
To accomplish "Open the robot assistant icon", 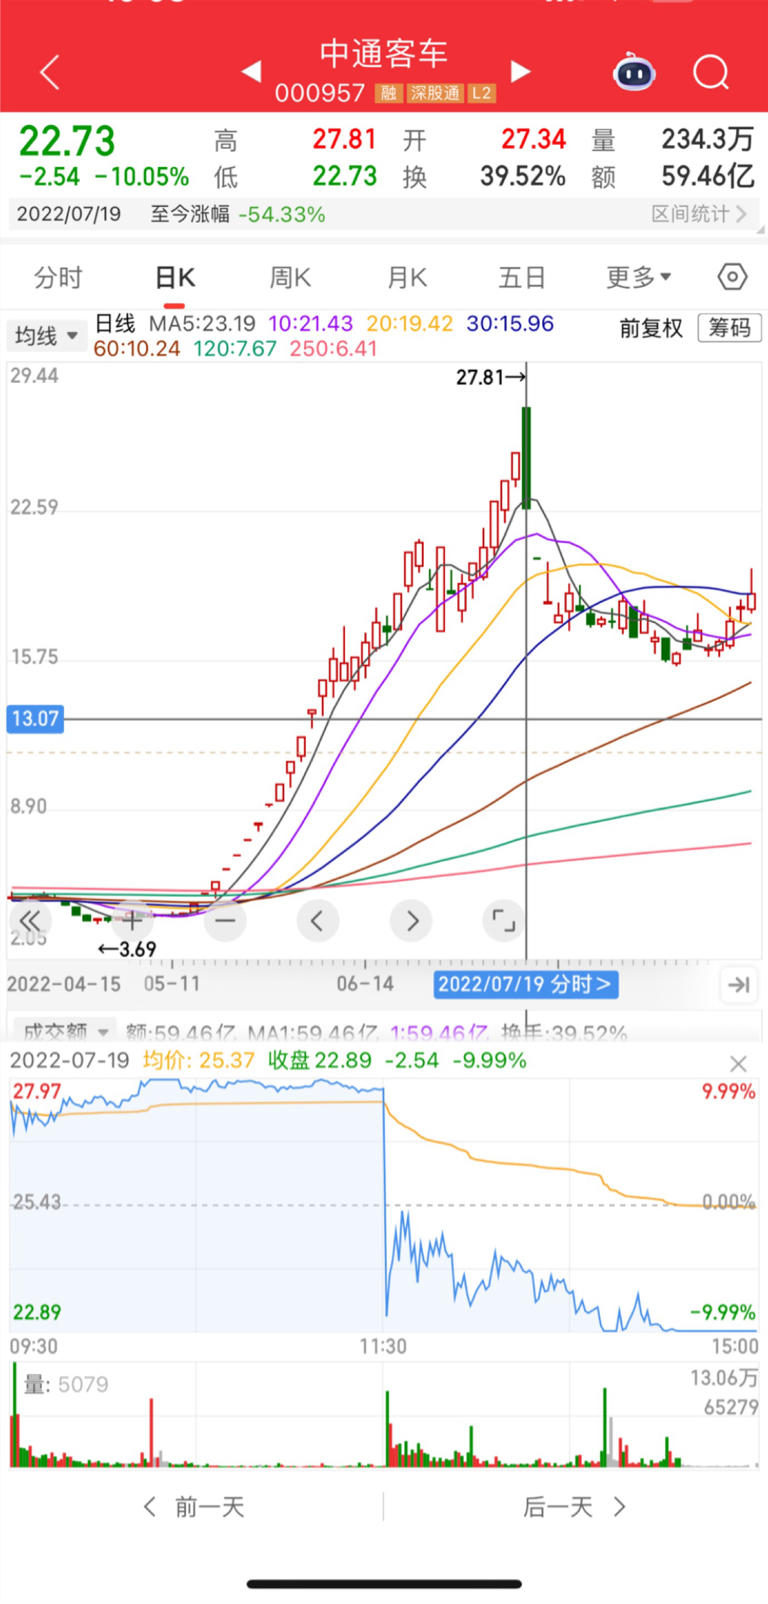I will (x=634, y=72).
